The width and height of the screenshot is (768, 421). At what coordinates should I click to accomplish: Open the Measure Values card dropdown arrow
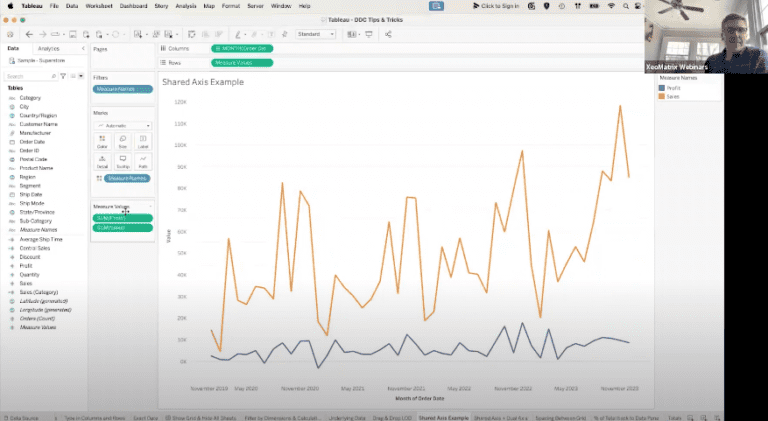pyautogui.click(x=150, y=207)
